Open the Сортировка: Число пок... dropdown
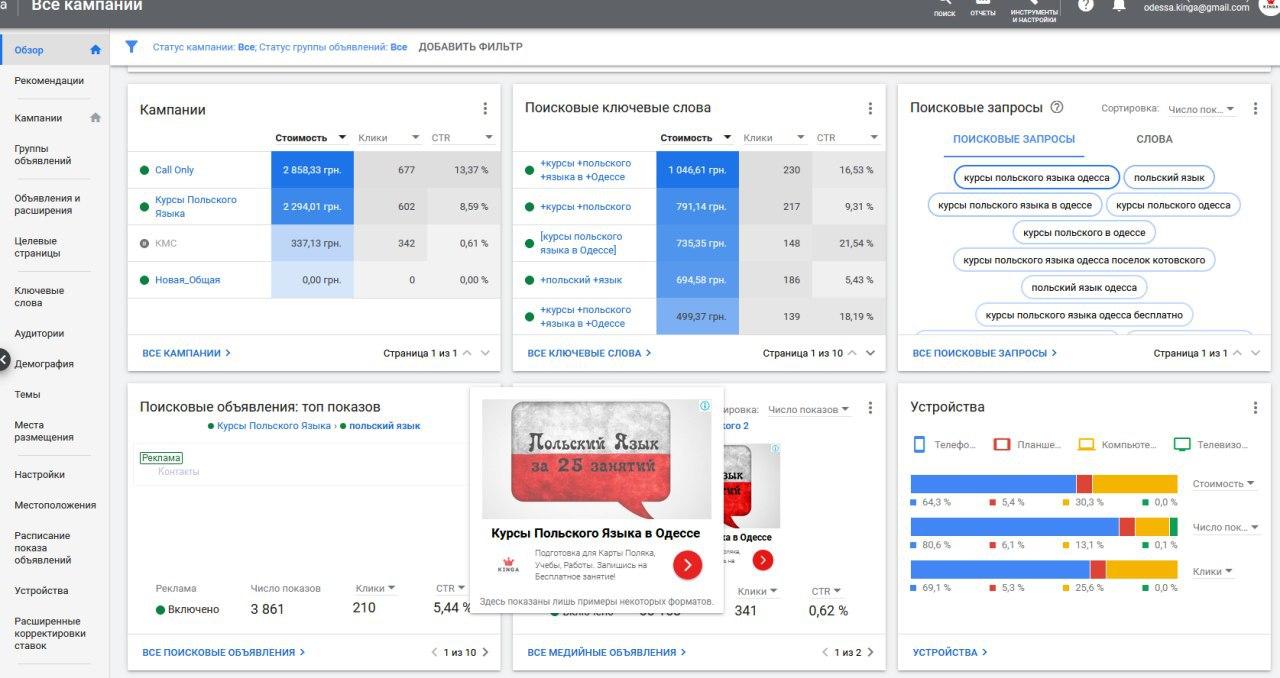 [1201, 109]
